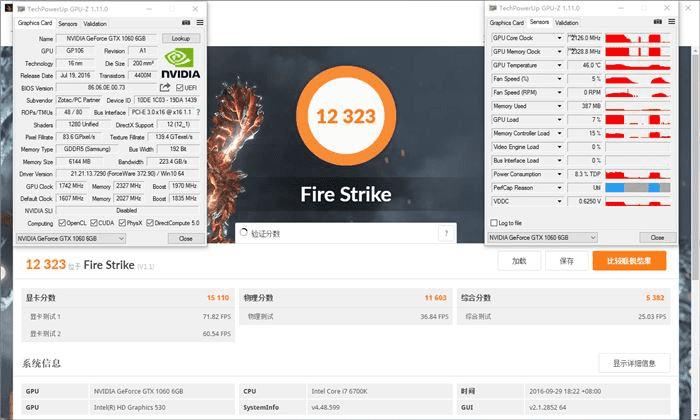Click the PerfCap Reason blue and gray bar
The height and width of the screenshot is (420, 700).
tap(638, 188)
